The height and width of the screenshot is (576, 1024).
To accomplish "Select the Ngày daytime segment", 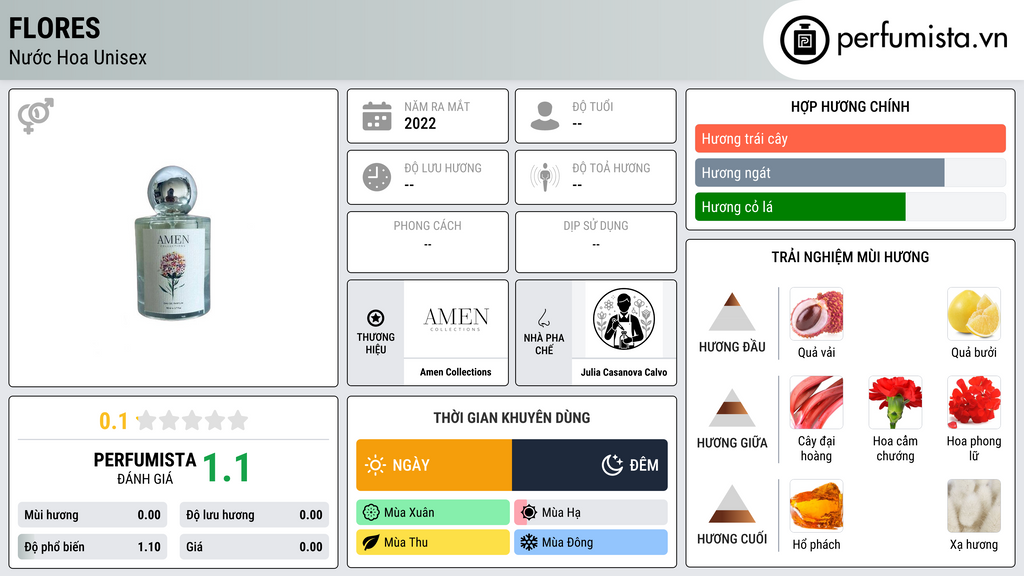I will [434, 465].
